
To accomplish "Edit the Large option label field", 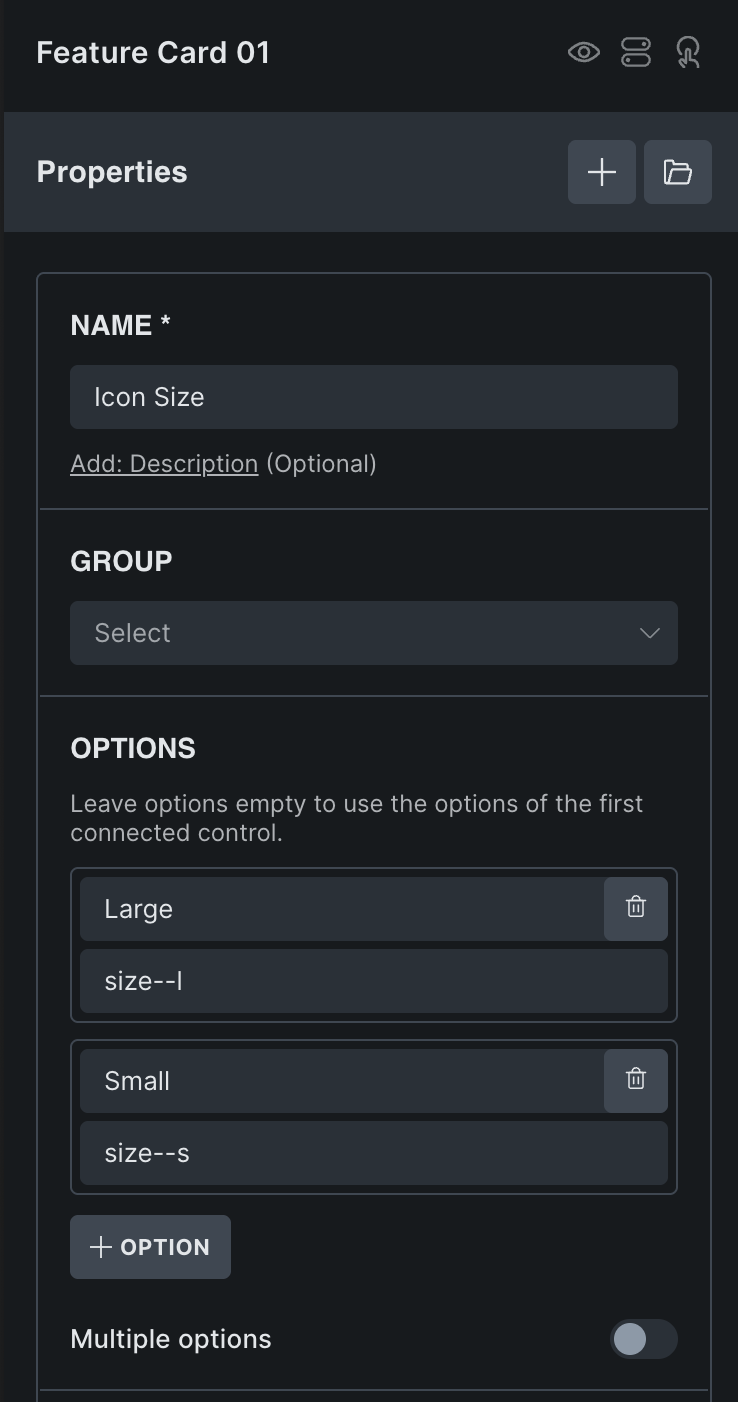I will (x=342, y=909).
